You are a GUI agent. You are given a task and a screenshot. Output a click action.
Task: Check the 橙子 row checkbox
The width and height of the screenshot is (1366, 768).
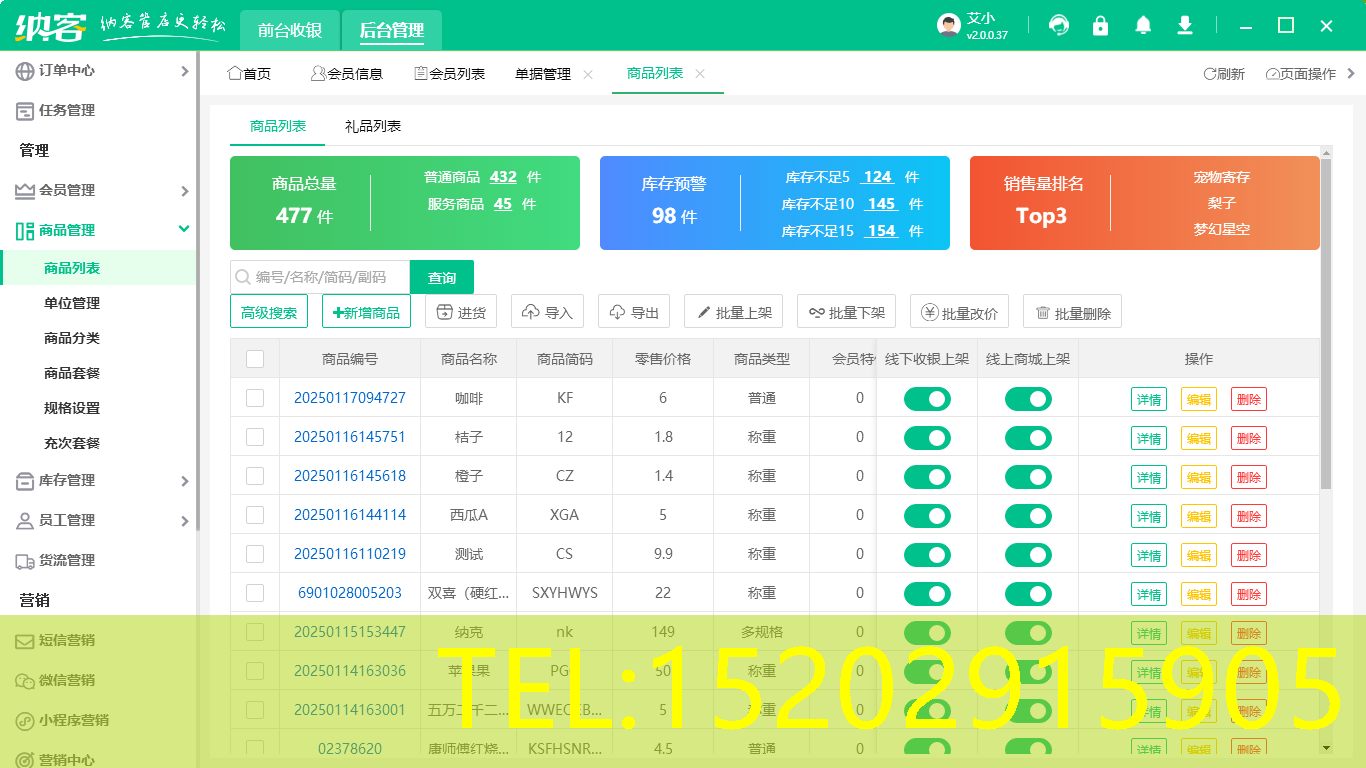[255, 476]
